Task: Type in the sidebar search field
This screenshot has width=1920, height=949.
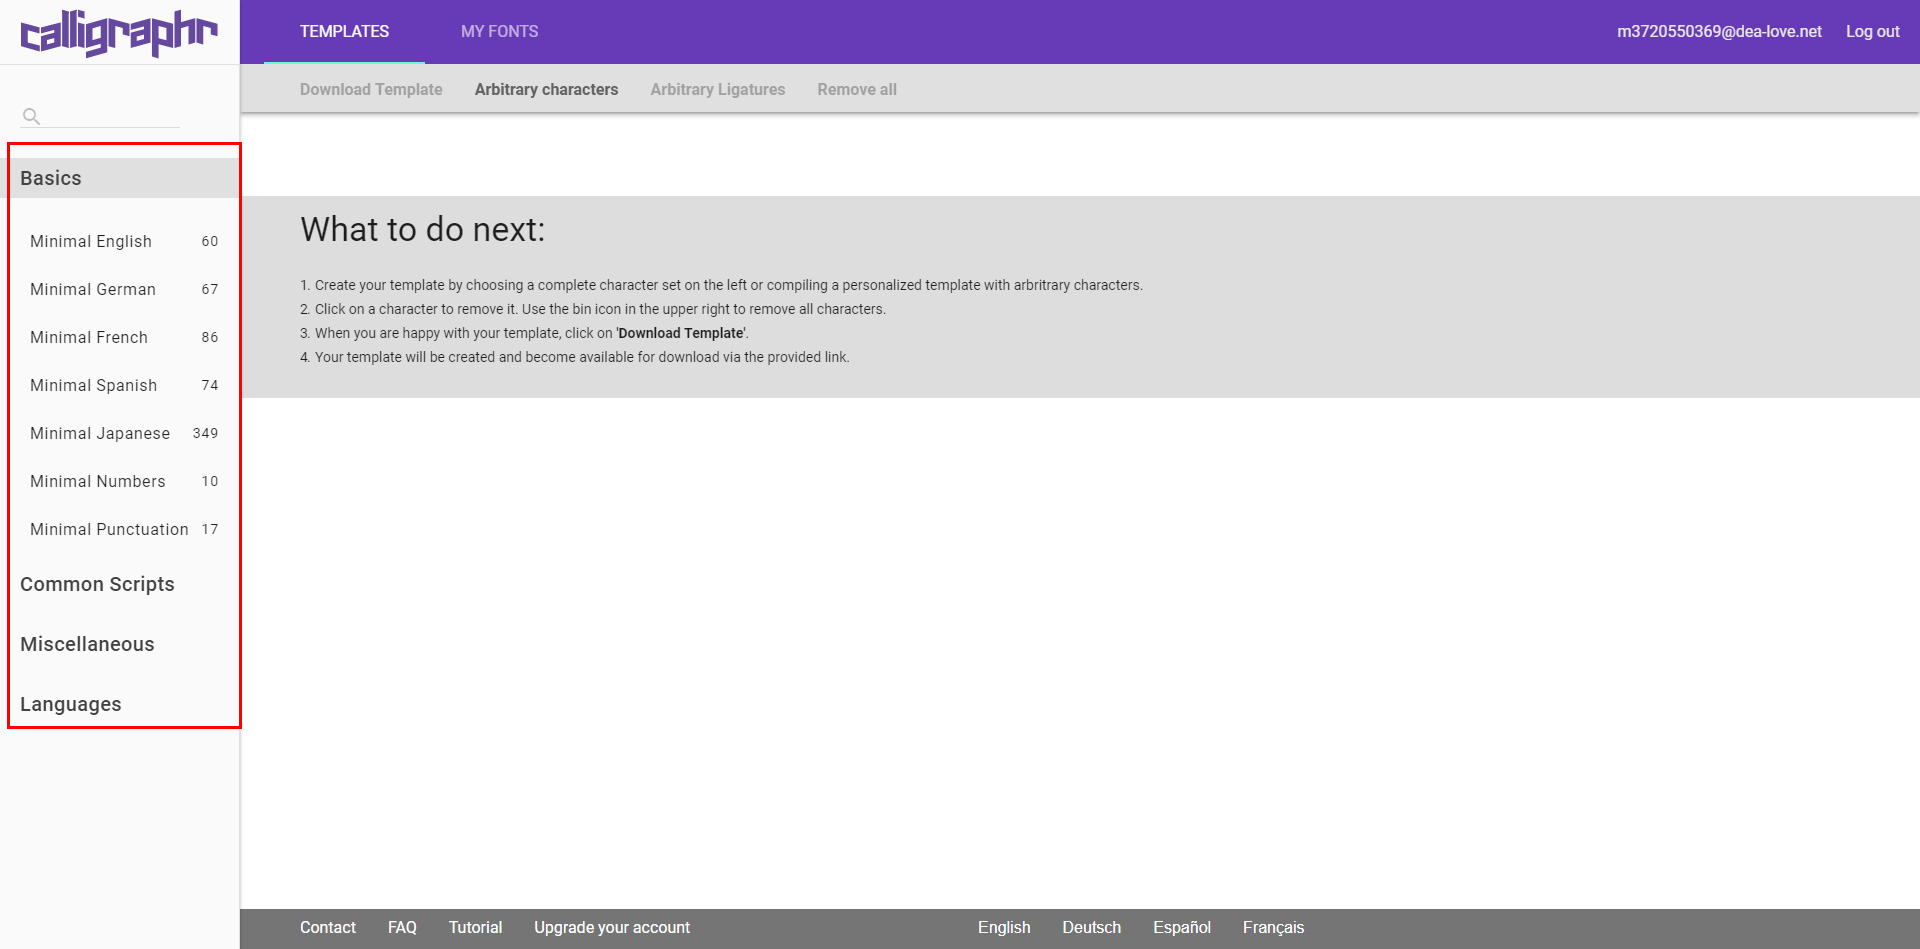Action: point(110,116)
